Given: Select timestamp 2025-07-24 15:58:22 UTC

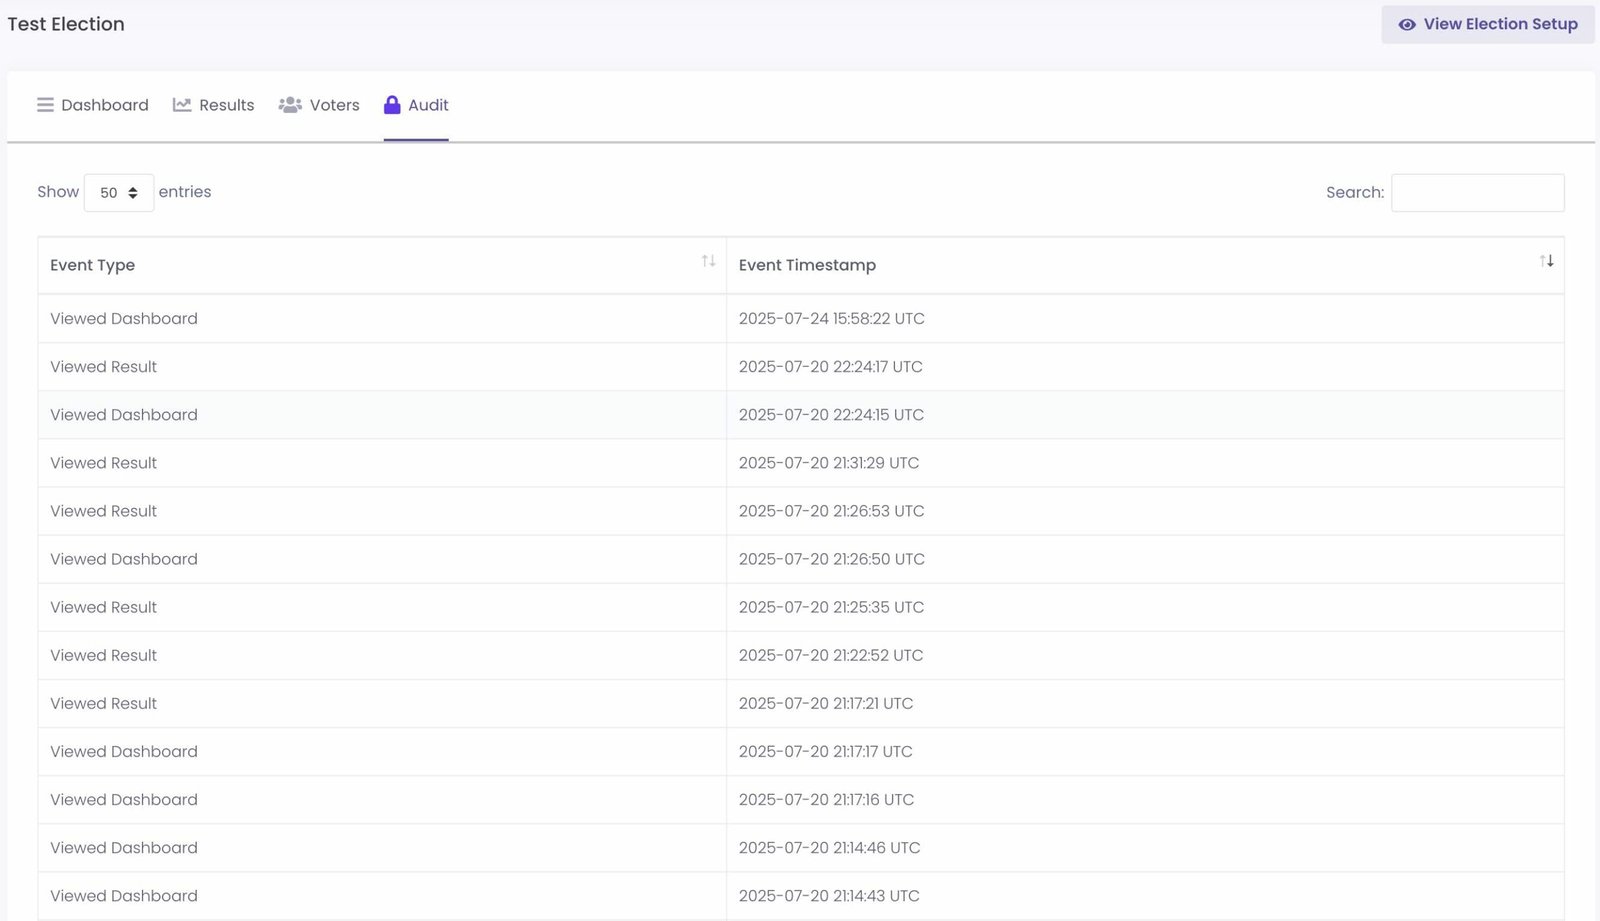Looking at the screenshot, I should point(832,319).
